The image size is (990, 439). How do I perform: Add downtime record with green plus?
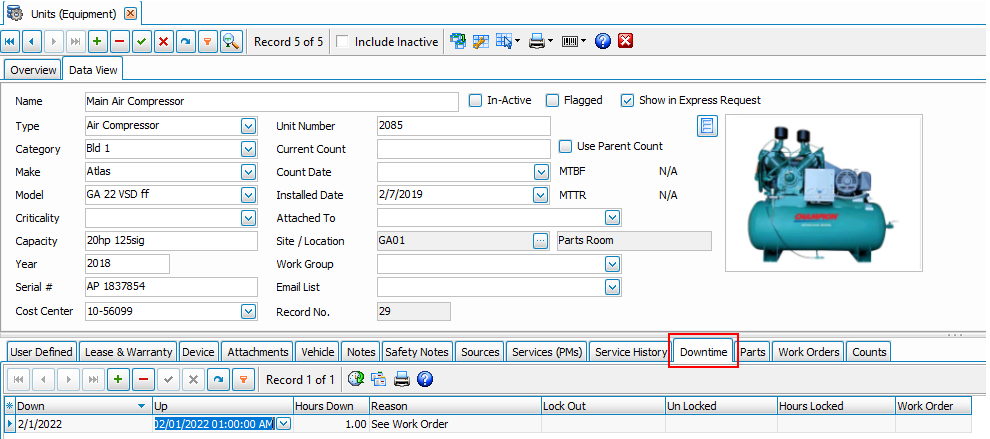click(x=118, y=380)
